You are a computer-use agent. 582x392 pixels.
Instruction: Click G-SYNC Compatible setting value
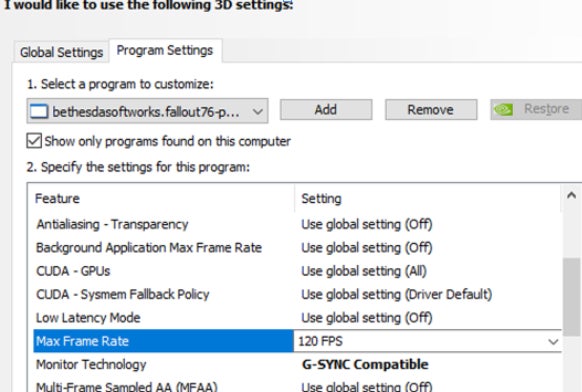(x=365, y=365)
